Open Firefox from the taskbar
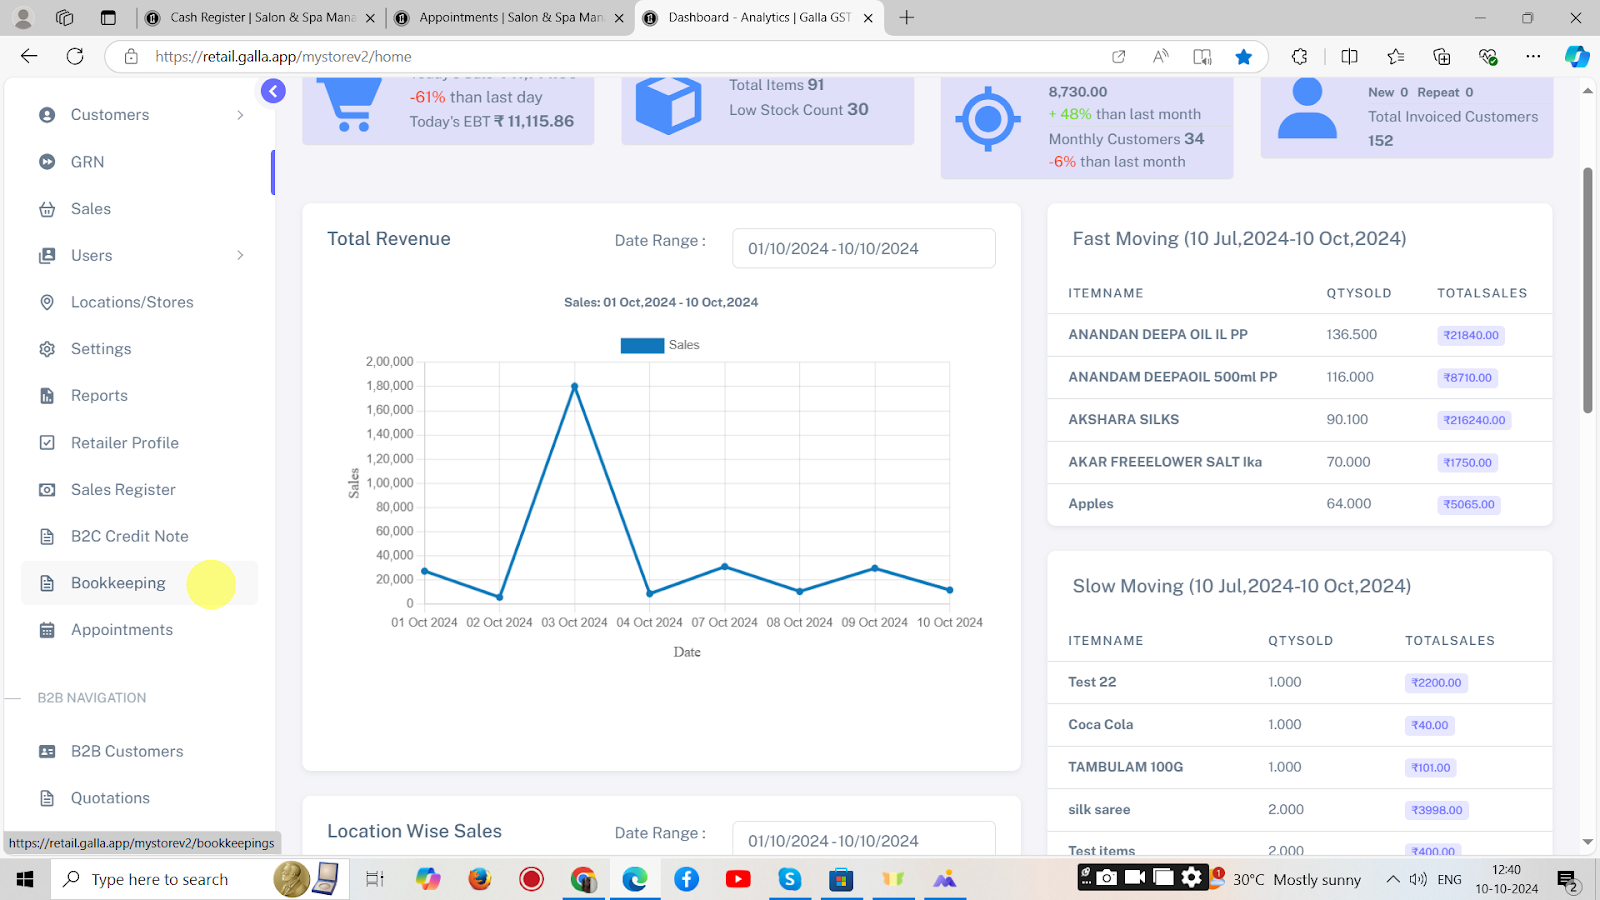Viewport: 1600px width, 900px height. tap(480, 879)
